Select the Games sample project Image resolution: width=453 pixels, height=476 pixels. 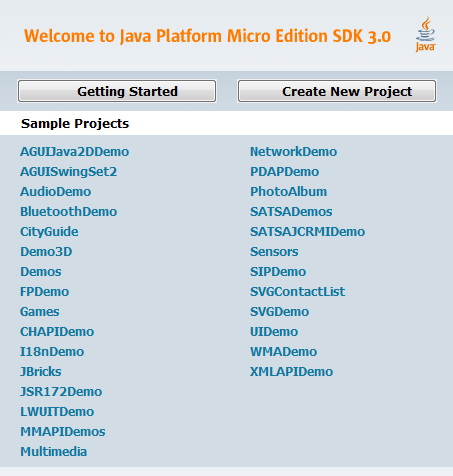pyautogui.click(x=40, y=312)
